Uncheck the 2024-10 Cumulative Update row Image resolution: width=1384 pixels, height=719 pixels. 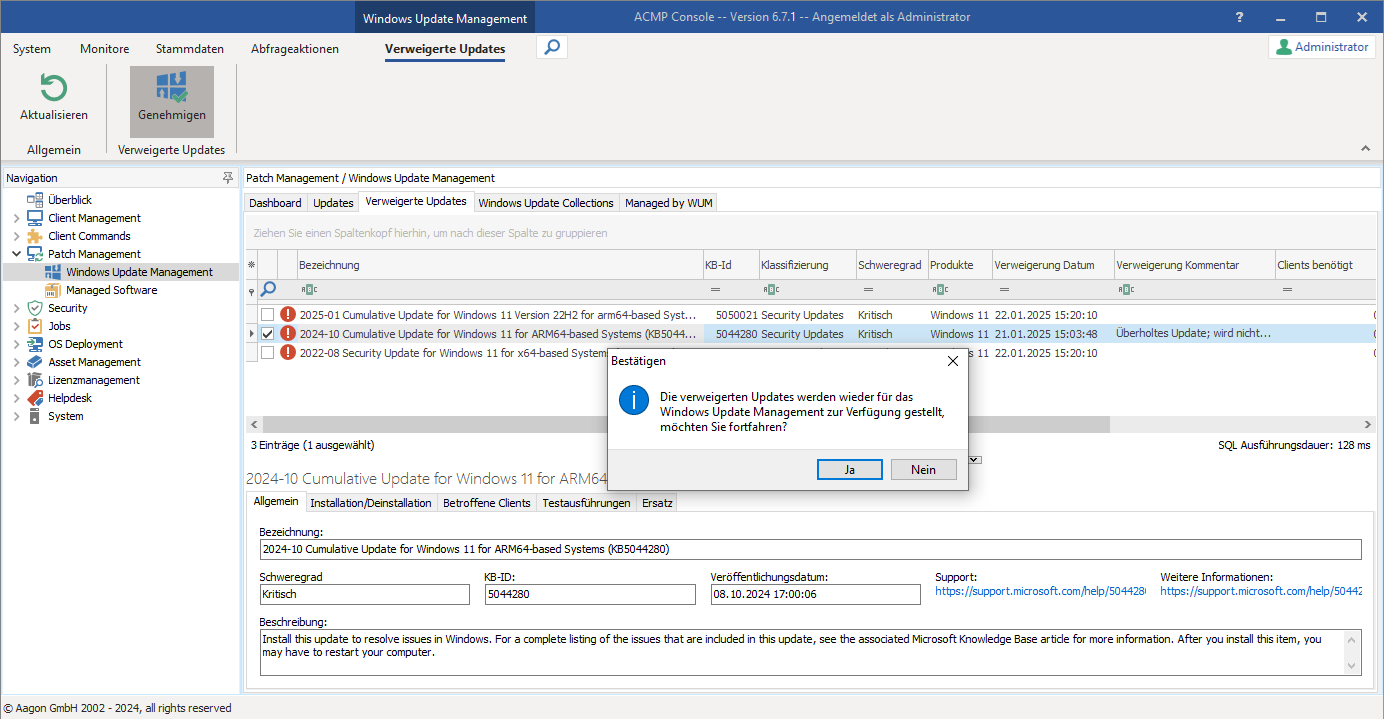click(266, 333)
